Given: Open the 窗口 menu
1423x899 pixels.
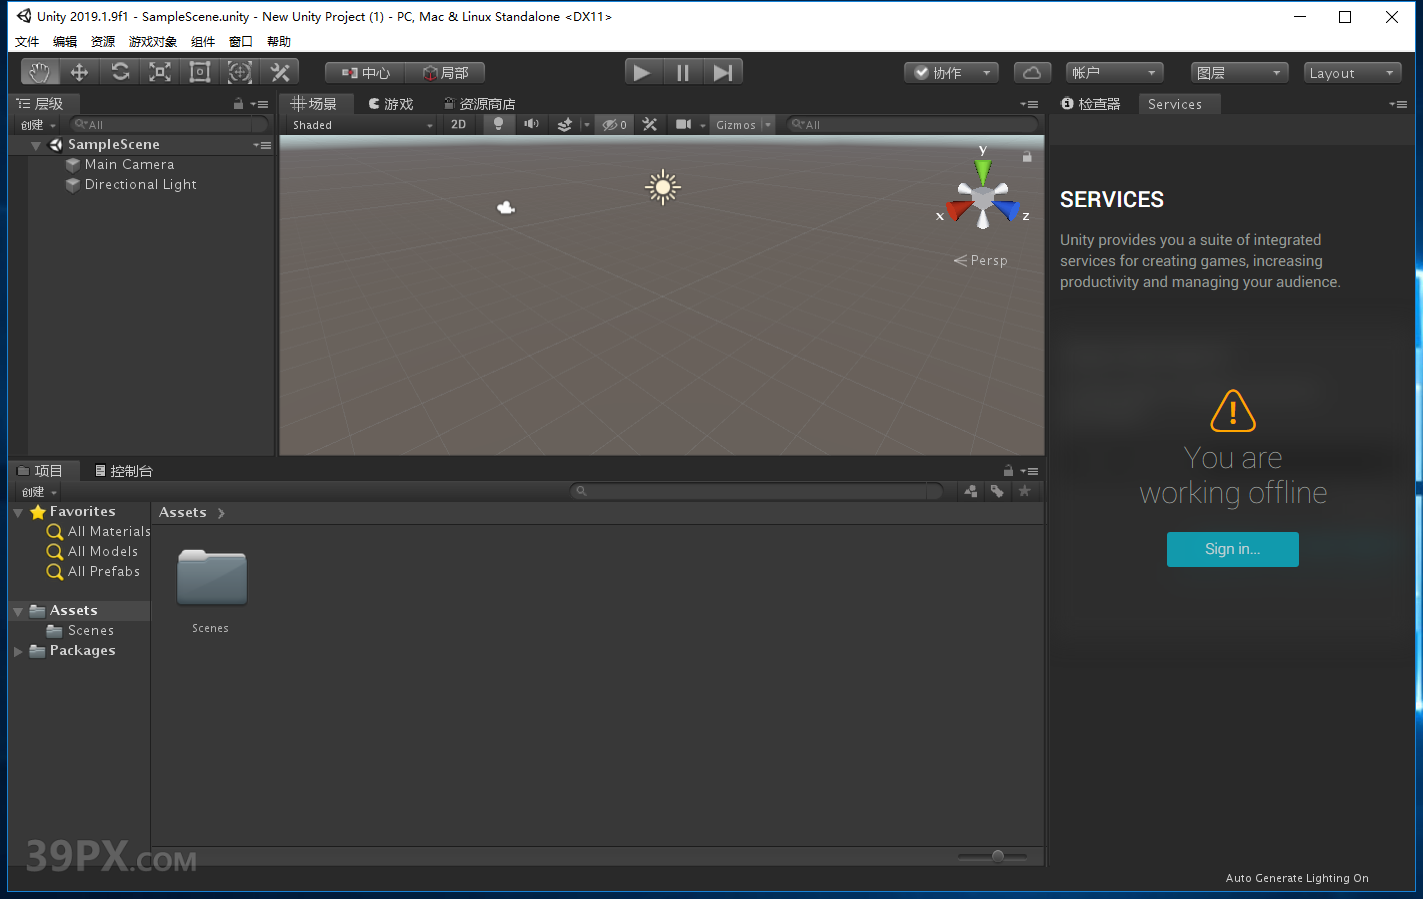Looking at the screenshot, I should click(241, 42).
